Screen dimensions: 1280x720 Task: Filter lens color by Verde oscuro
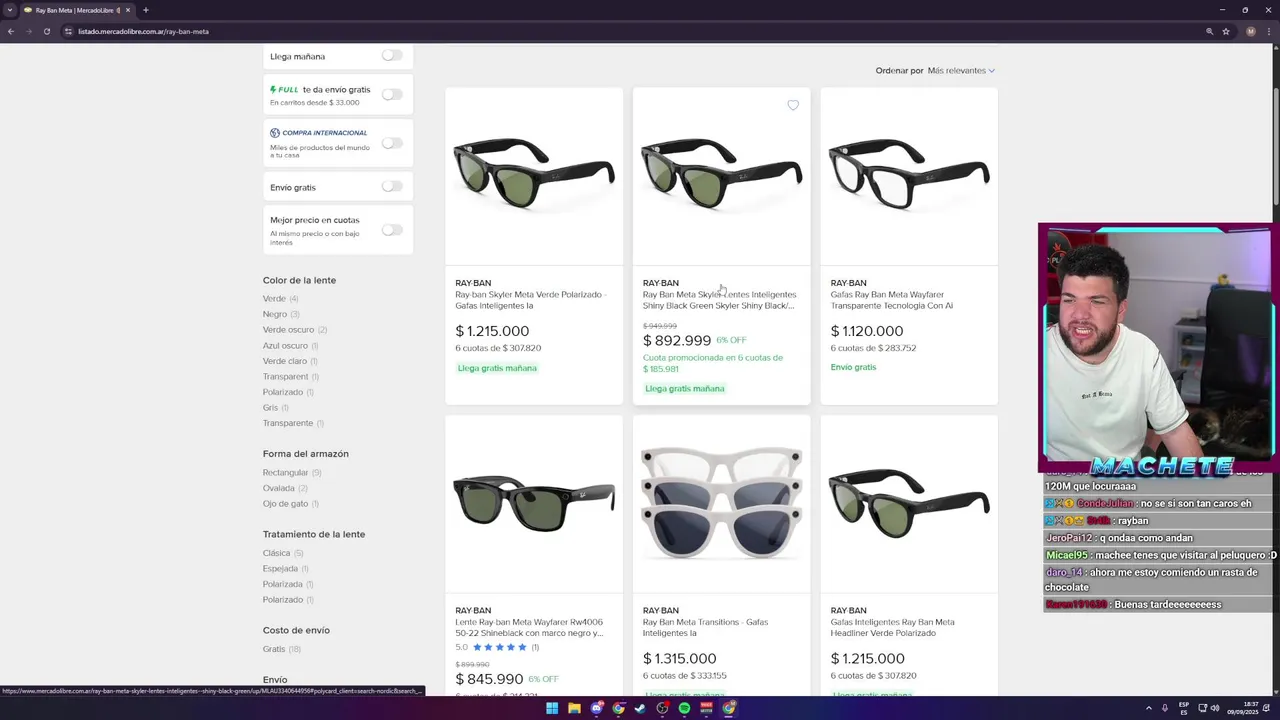[288, 329]
